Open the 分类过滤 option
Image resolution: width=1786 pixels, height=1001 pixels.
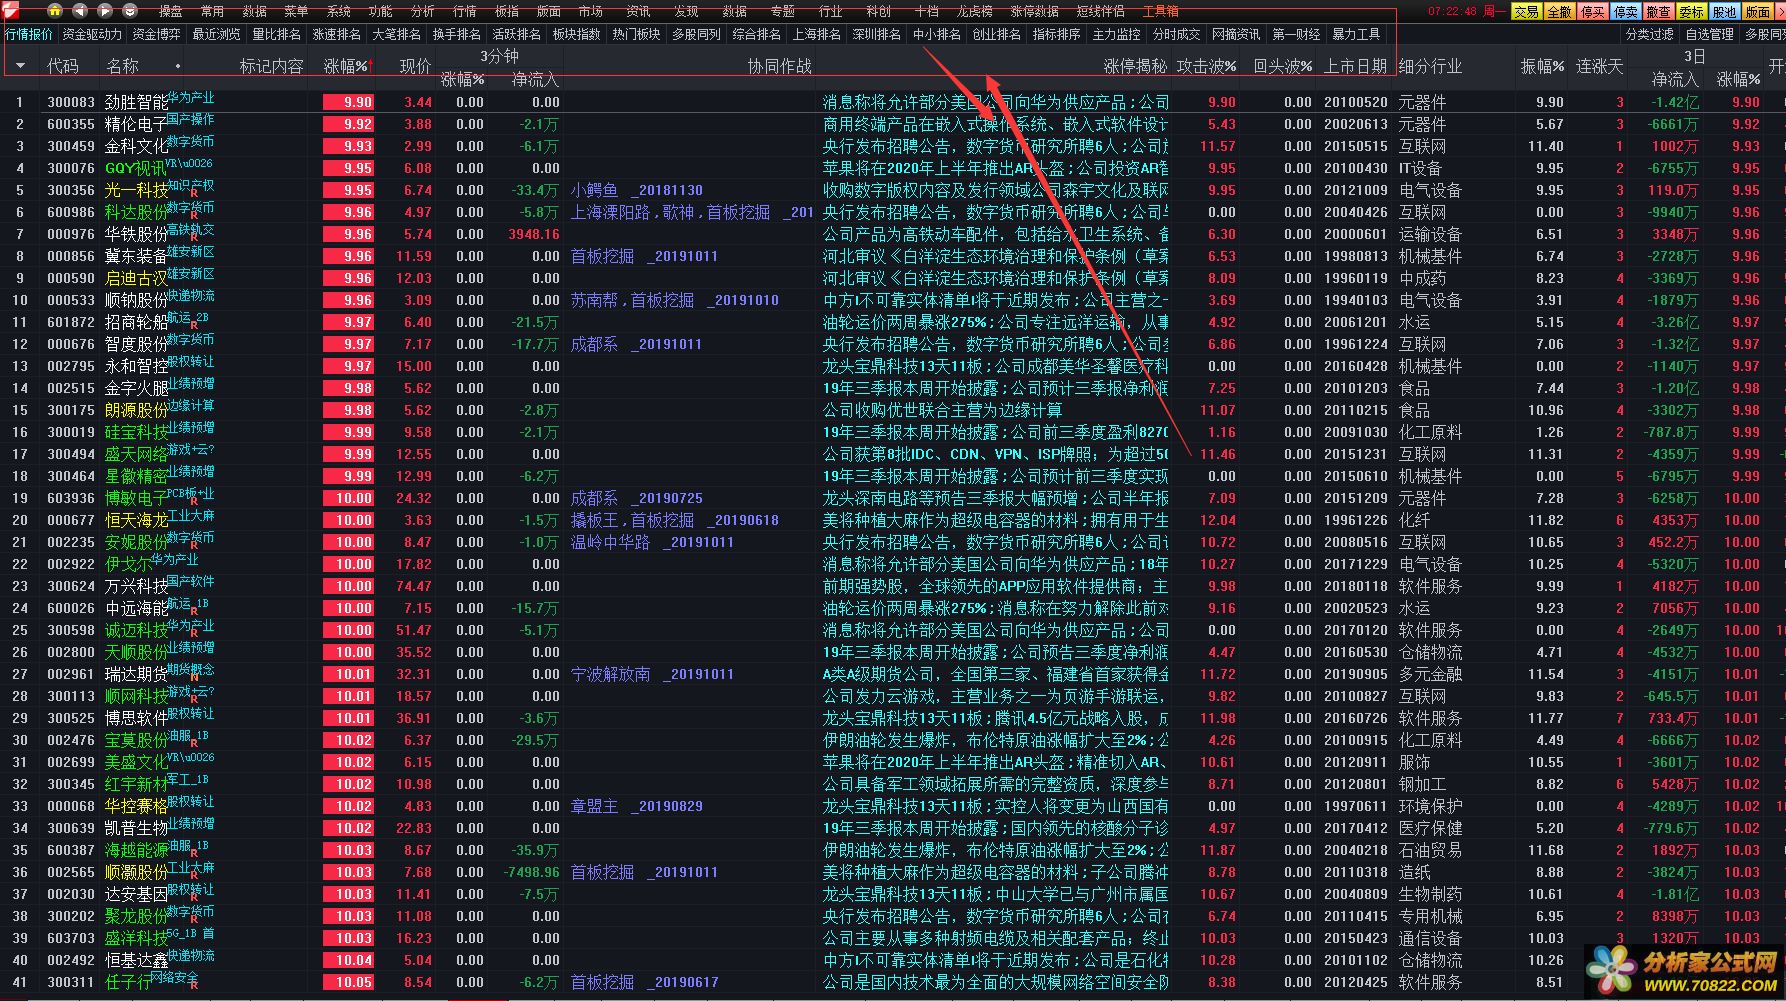click(1650, 34)
